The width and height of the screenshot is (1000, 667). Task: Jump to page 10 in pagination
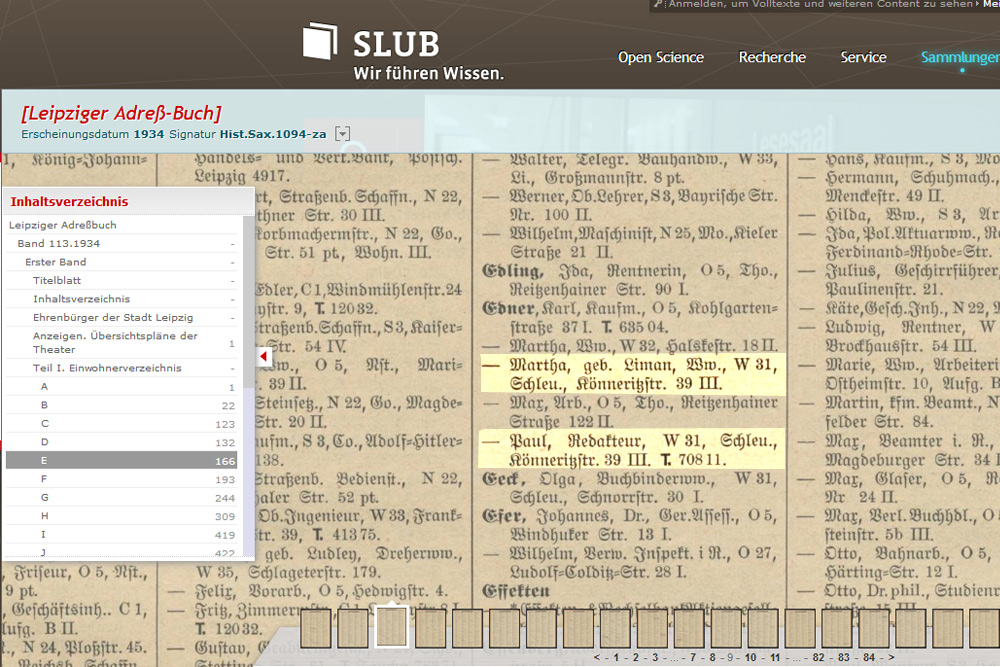coord(750,657)
